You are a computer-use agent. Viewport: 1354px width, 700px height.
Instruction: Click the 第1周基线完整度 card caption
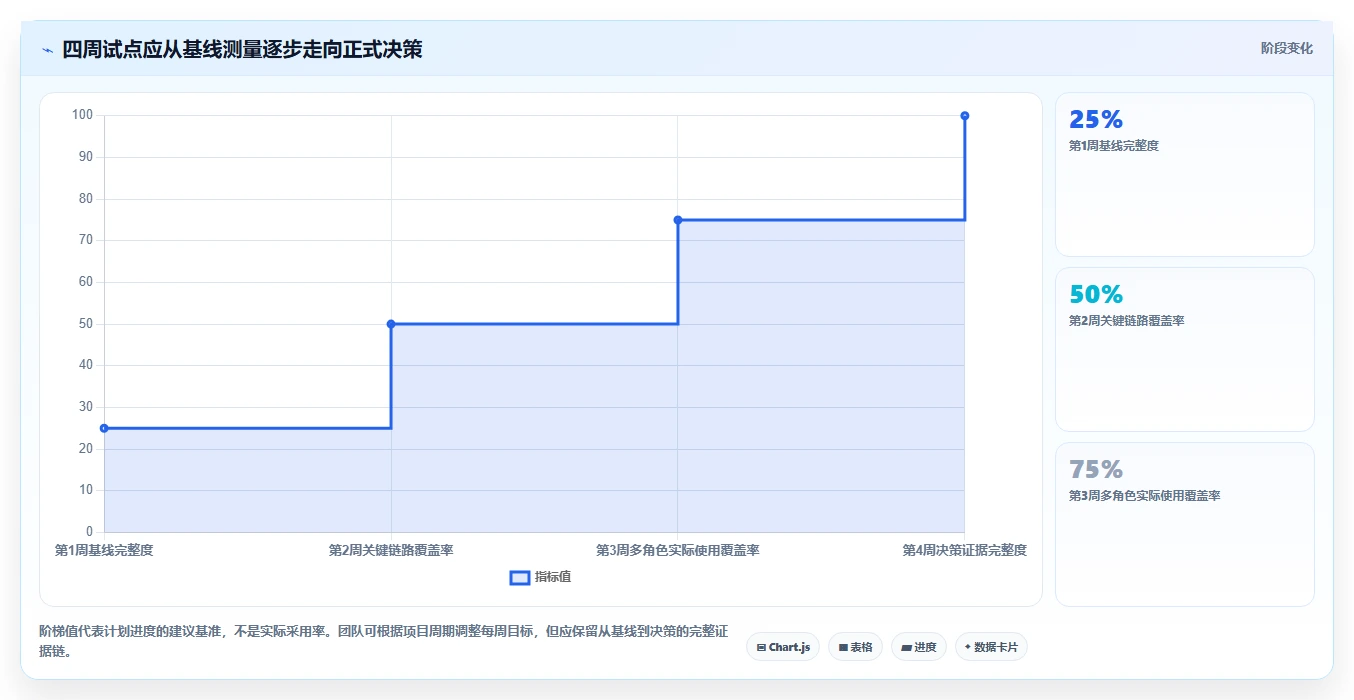[x=1114, y=146]
